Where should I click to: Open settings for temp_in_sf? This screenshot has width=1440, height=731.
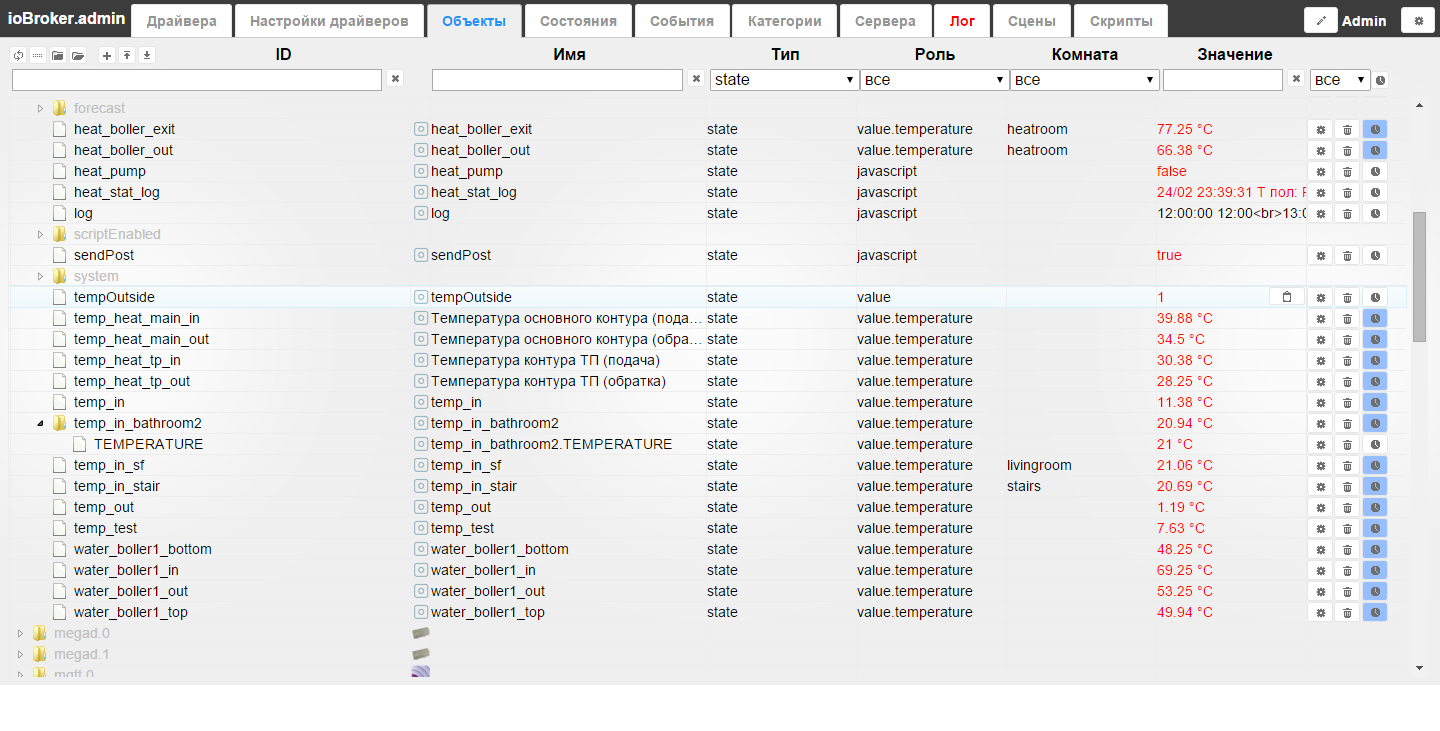click(1320, 465)
